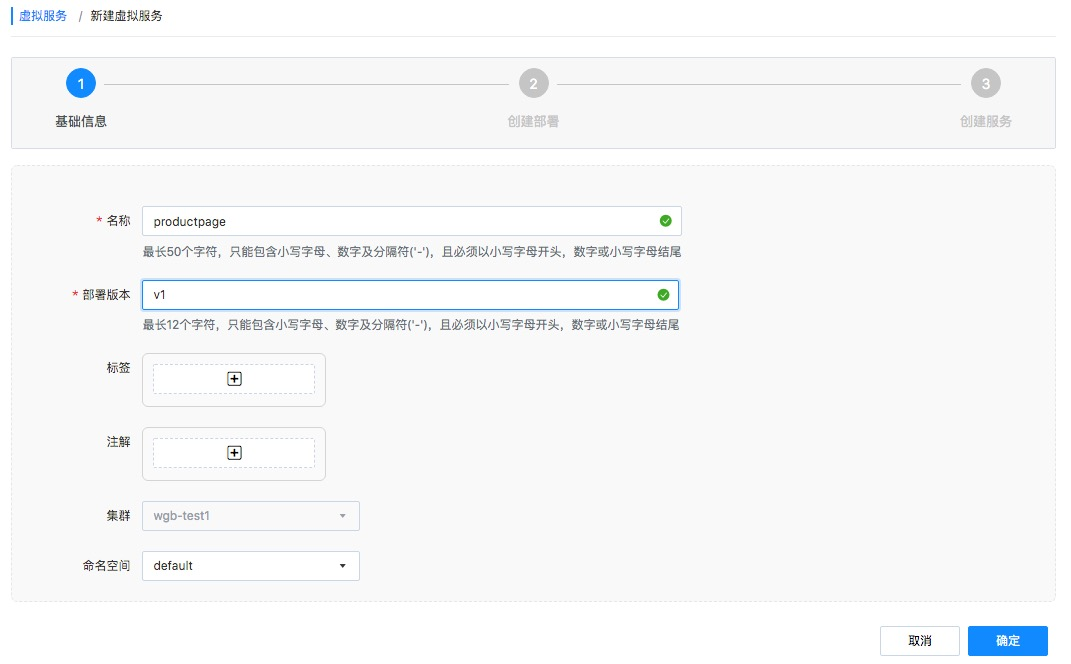Select step 1 circle labeled 基础信息

81,83
